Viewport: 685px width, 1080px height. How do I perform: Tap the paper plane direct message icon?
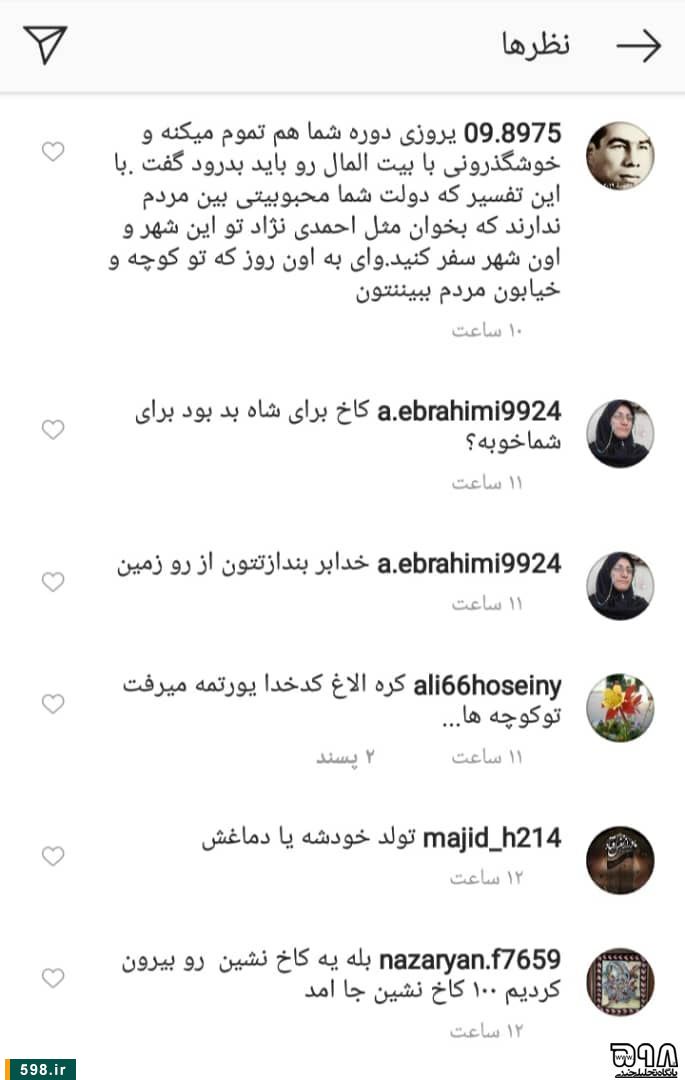[x=45, y=44]
